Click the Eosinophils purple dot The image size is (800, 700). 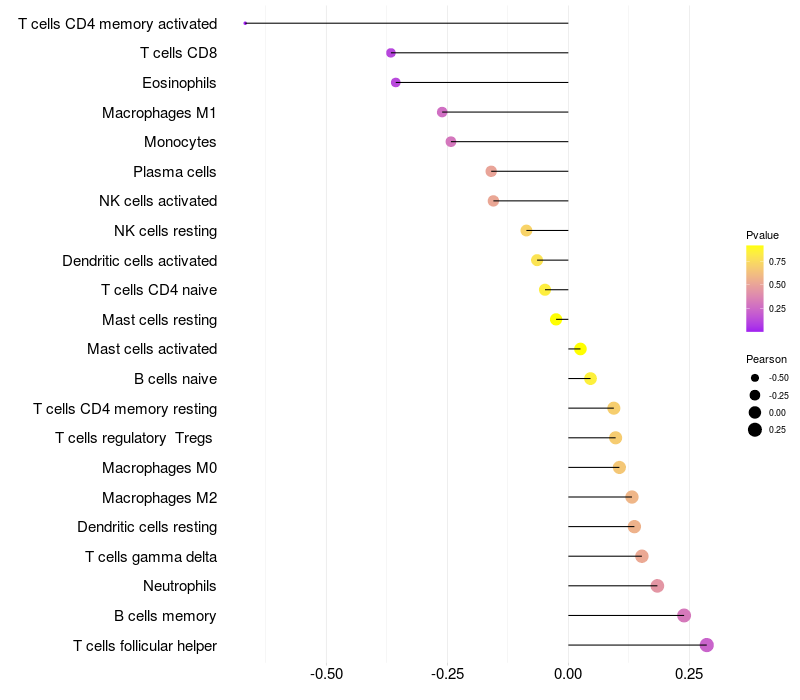396,82
